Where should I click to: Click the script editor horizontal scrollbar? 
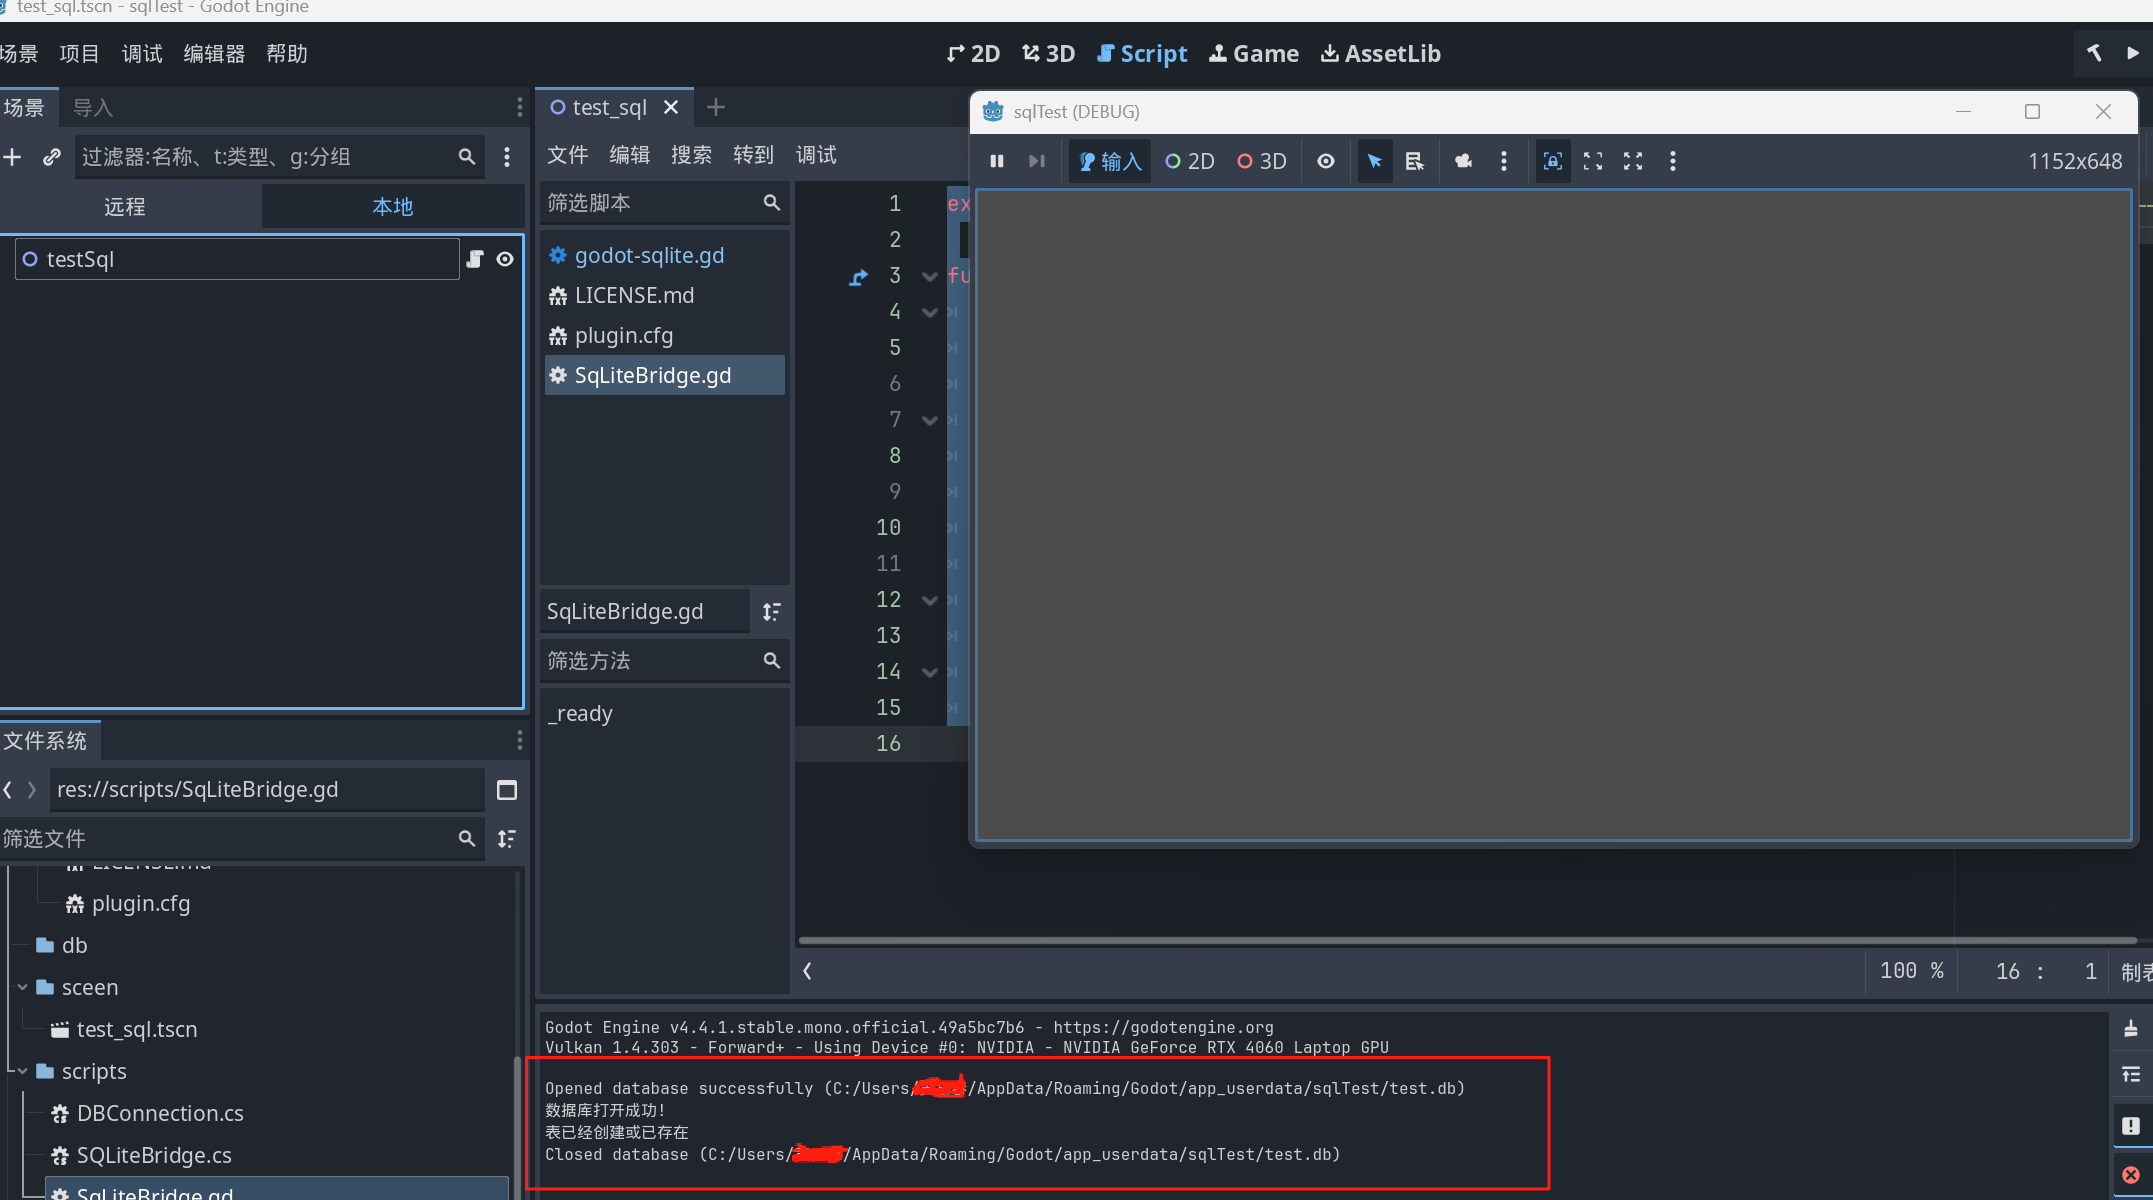(x=1467, y=940)
